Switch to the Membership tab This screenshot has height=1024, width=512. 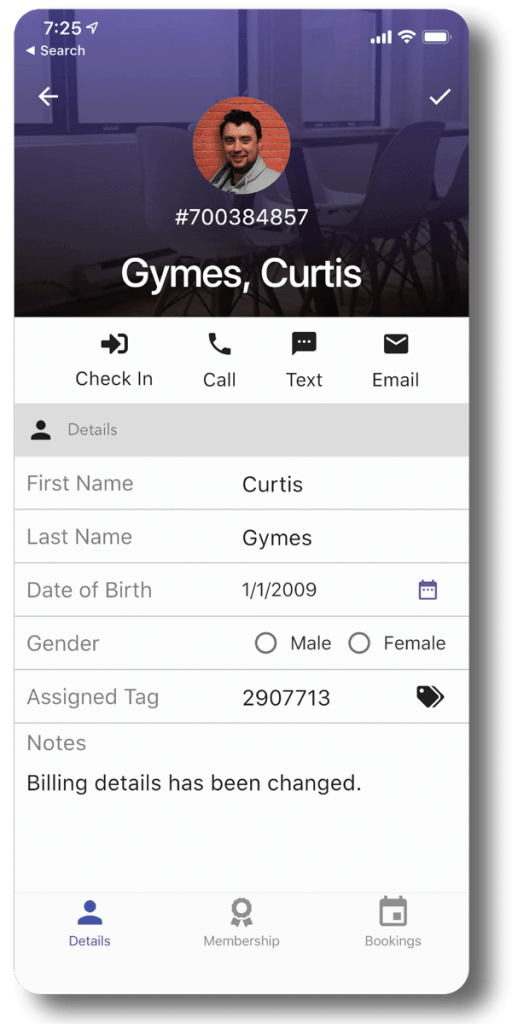pos(241,922)
